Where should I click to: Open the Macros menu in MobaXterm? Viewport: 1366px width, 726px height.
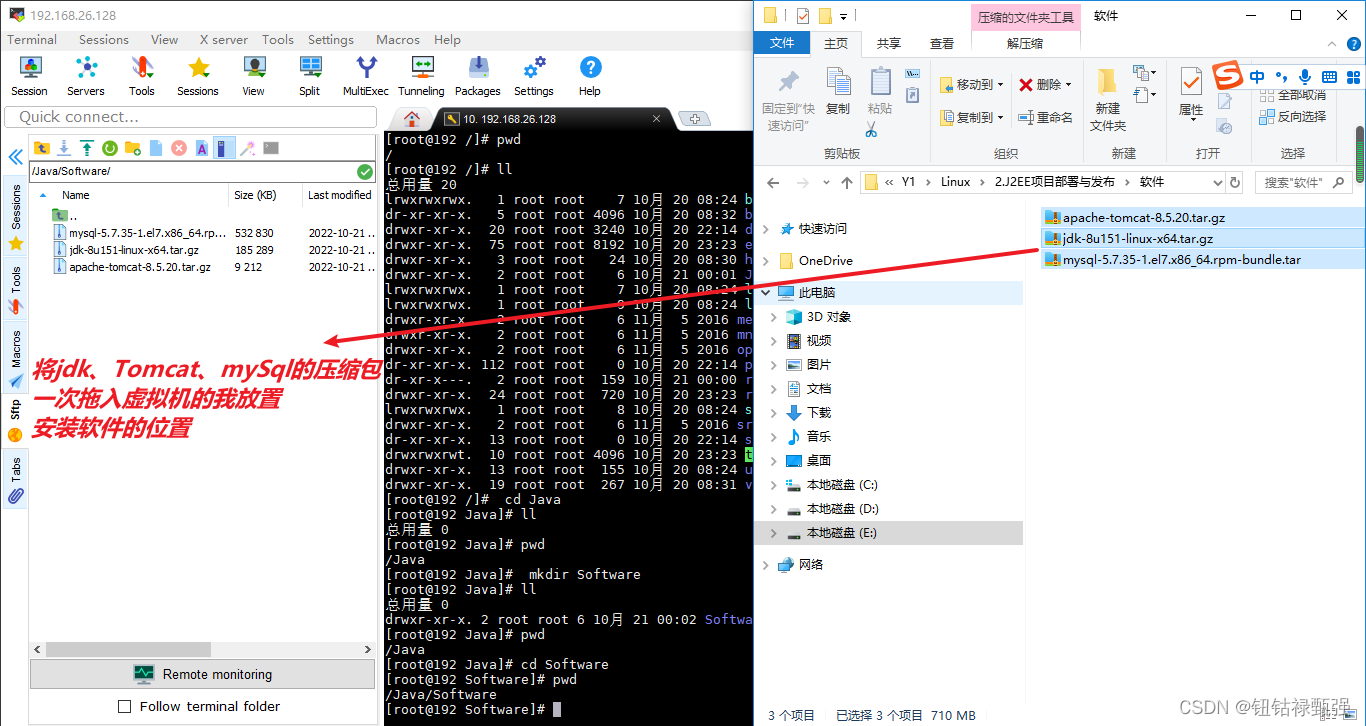pyautogui.click(x=397, y=39)
